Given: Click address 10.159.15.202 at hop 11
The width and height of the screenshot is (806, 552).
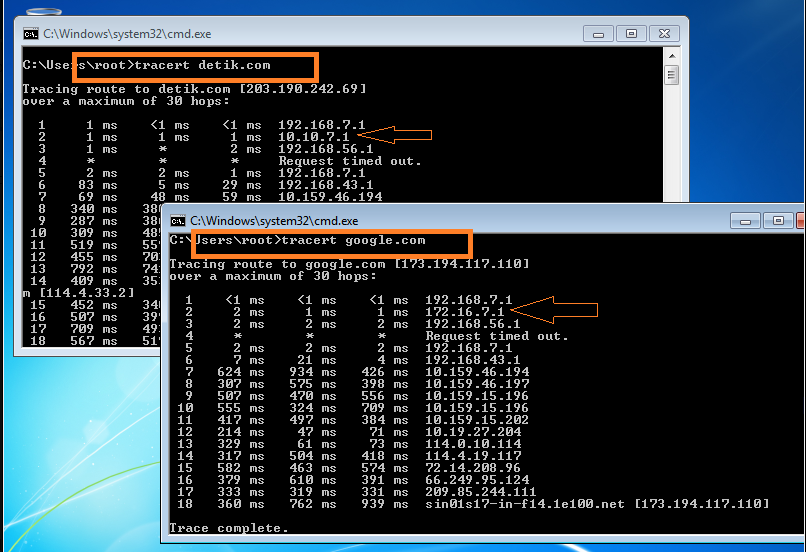Looking at the screenshot, I should (477, 420).
